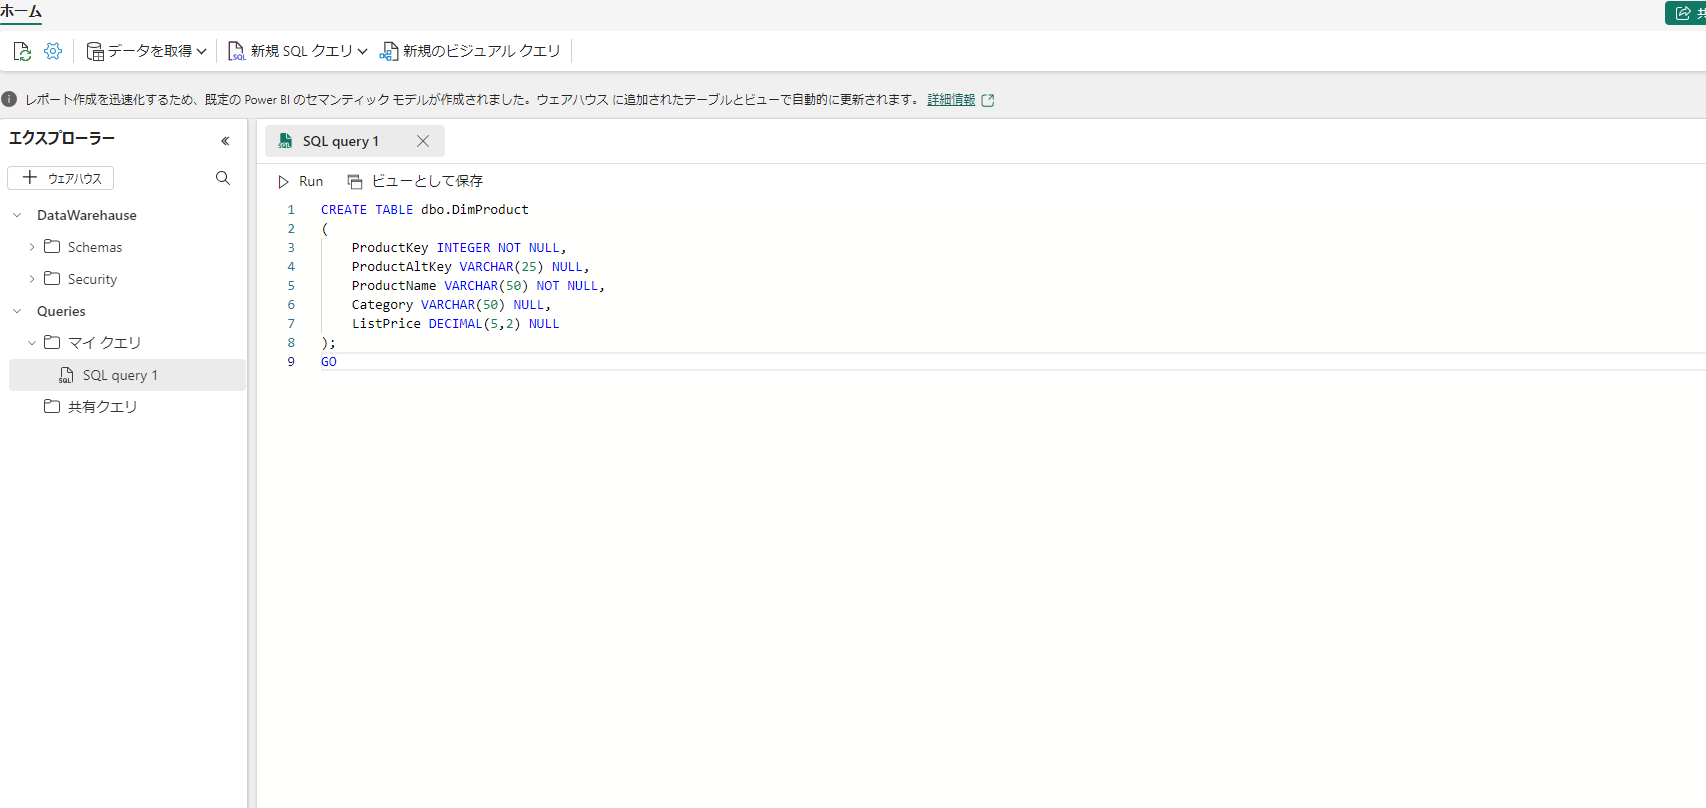Screen dimensions: 1706x808
Task: Collapse the エクスプローラー panel
Action: (x=225, y=141)
